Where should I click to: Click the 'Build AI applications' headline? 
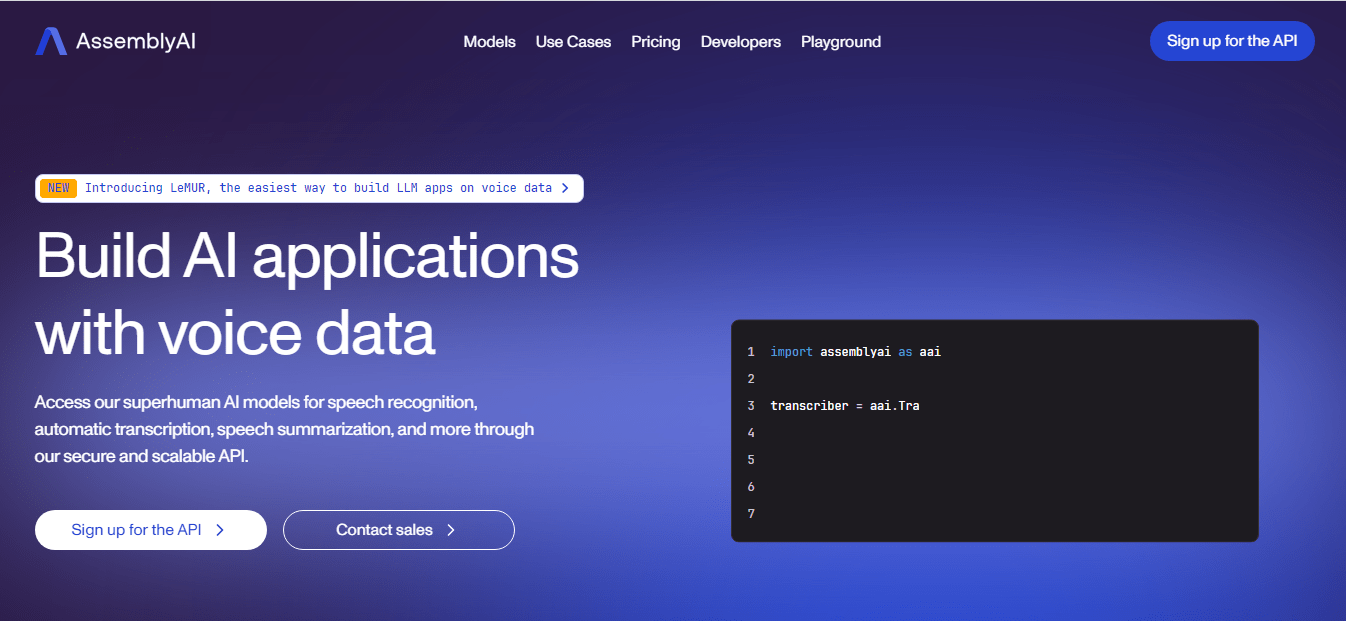coord(308,258)
